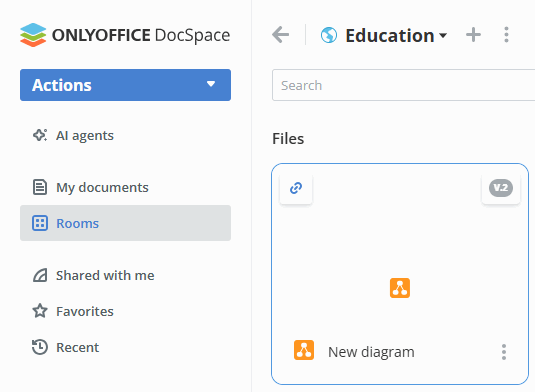Viewport: 535px width, 392px height.
Task: Click the Education room globe icon
Action: pos(329,35)
